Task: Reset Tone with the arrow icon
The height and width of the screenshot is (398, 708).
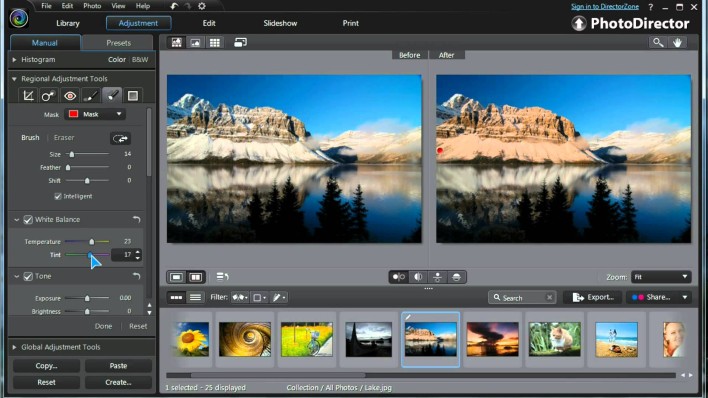Action: [136, 276]
